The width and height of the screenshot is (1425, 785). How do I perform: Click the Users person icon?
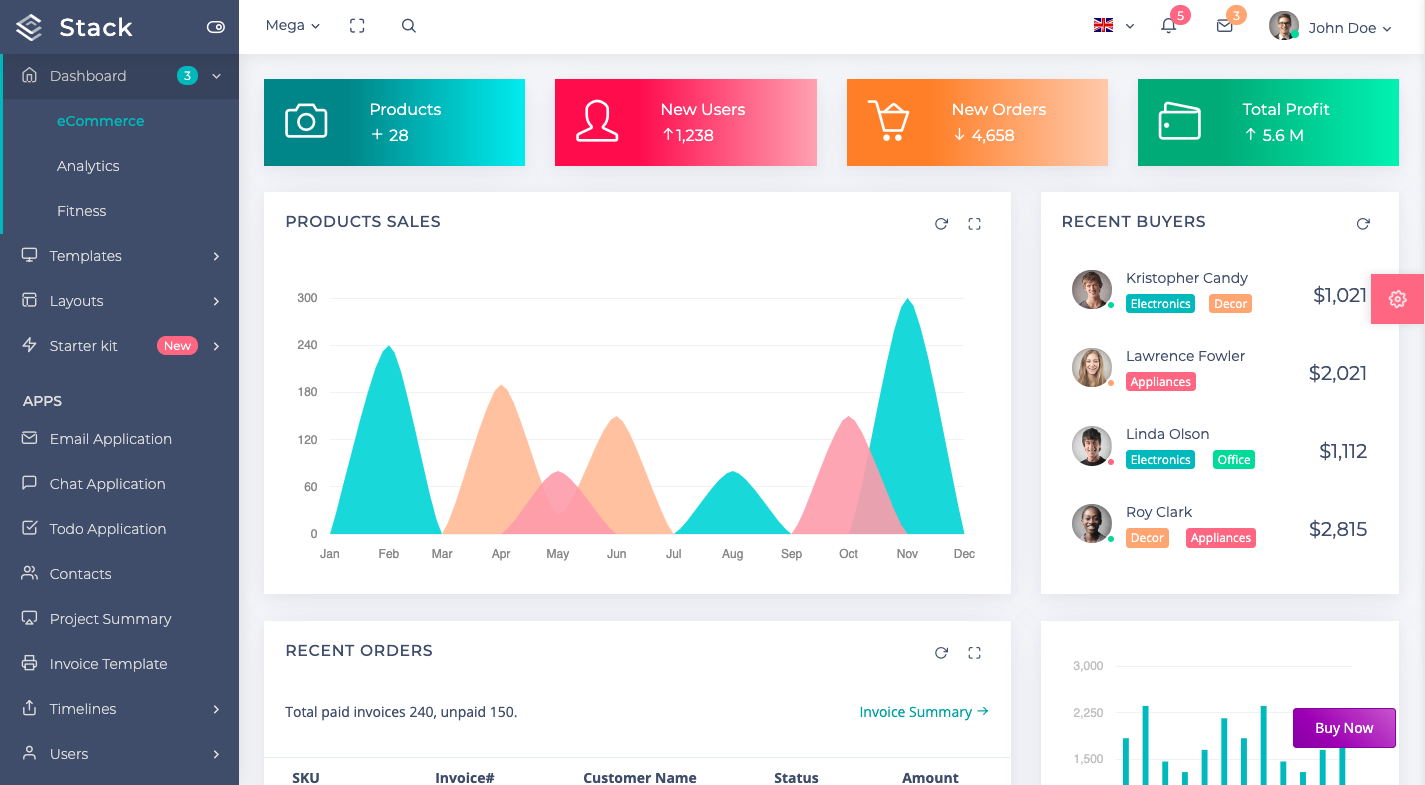29,753
